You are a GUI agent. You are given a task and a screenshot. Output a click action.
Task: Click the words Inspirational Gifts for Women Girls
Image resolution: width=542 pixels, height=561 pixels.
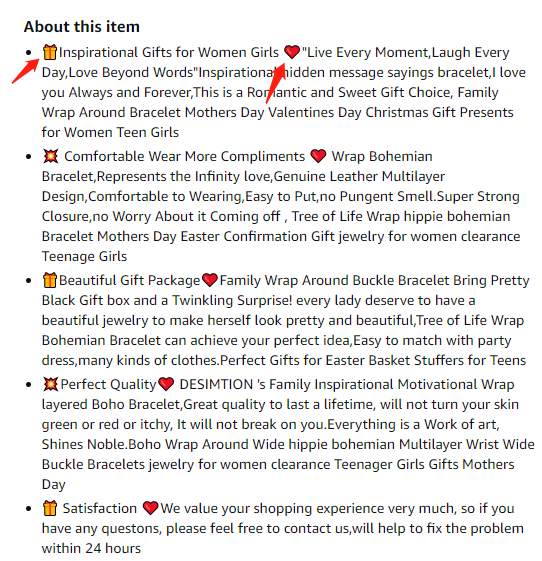(x=169, y=53)
